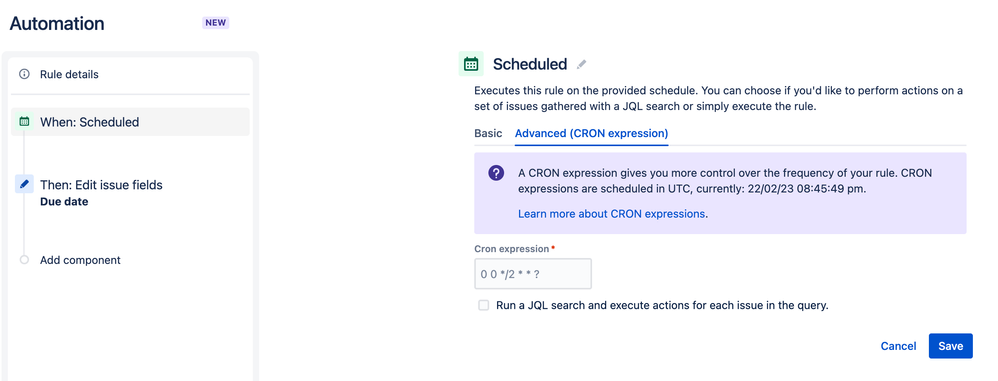The image size is (998, 381).
Task: Focus the Cron expression input field
Action: 533,274
